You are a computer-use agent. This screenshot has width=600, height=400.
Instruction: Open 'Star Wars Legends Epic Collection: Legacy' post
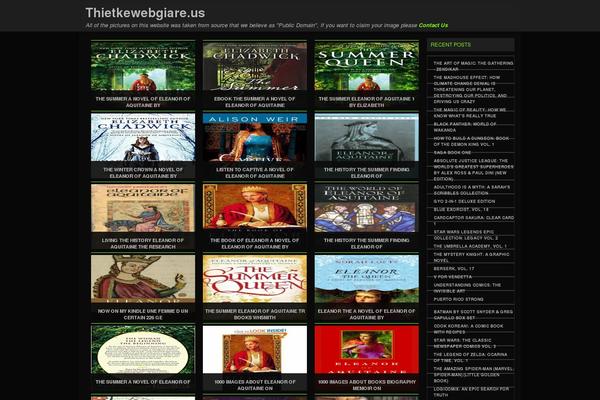(466, 235)
